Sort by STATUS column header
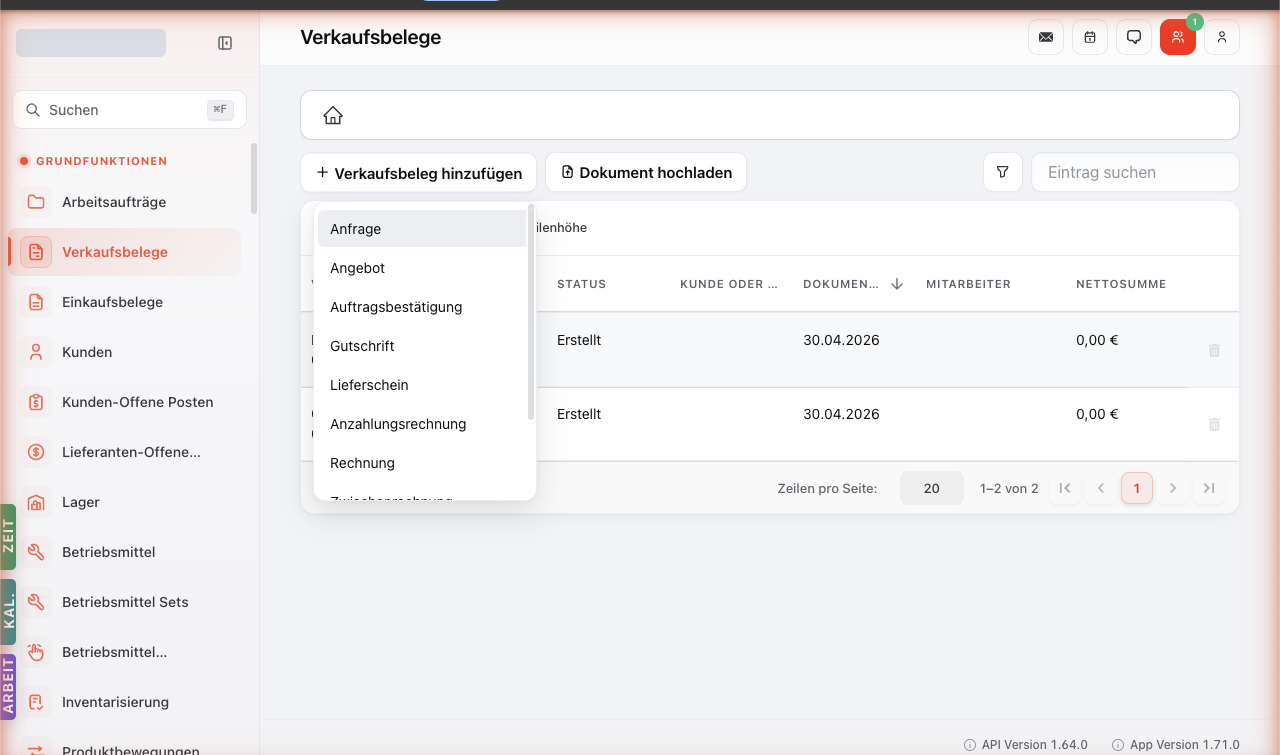The height and width of the screenshot is (755, 1280). pyautogui.click(x=582, y=284)
